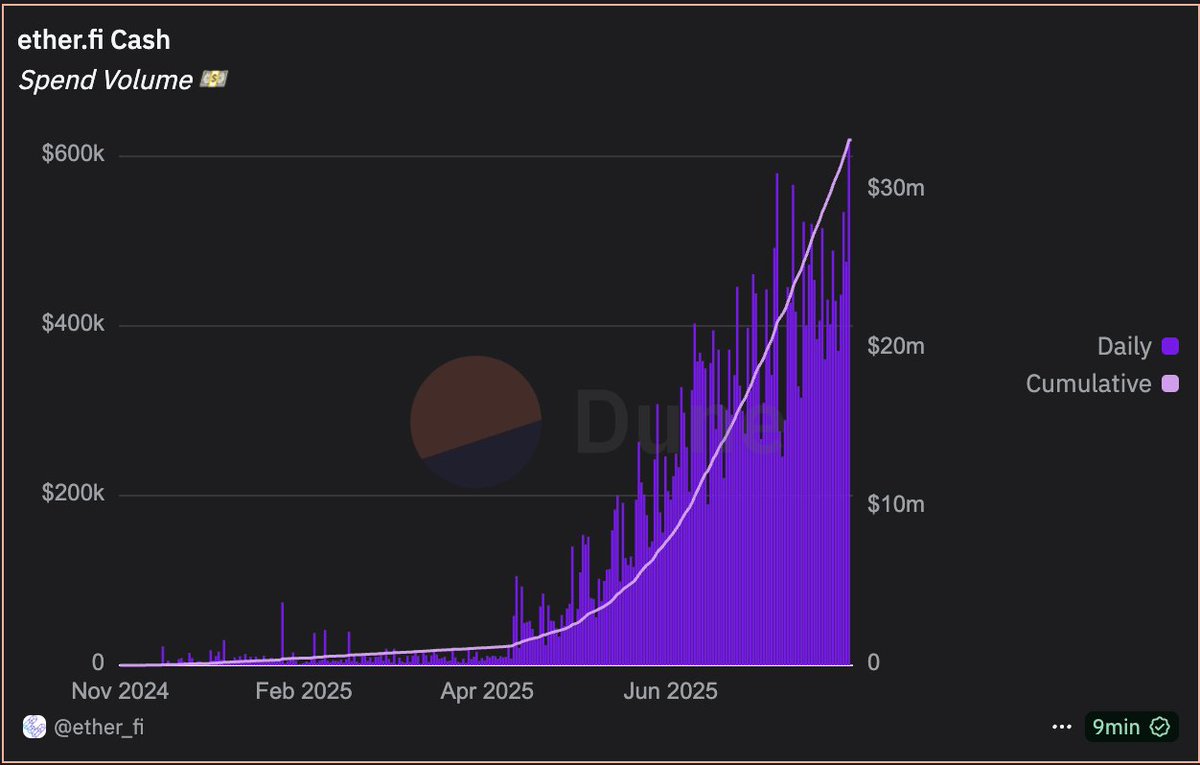The height and width of the screenshot is (765, 1200).
Task: Click the $10m right axis label
Action: pyautogui.click(x=896, y=503)
